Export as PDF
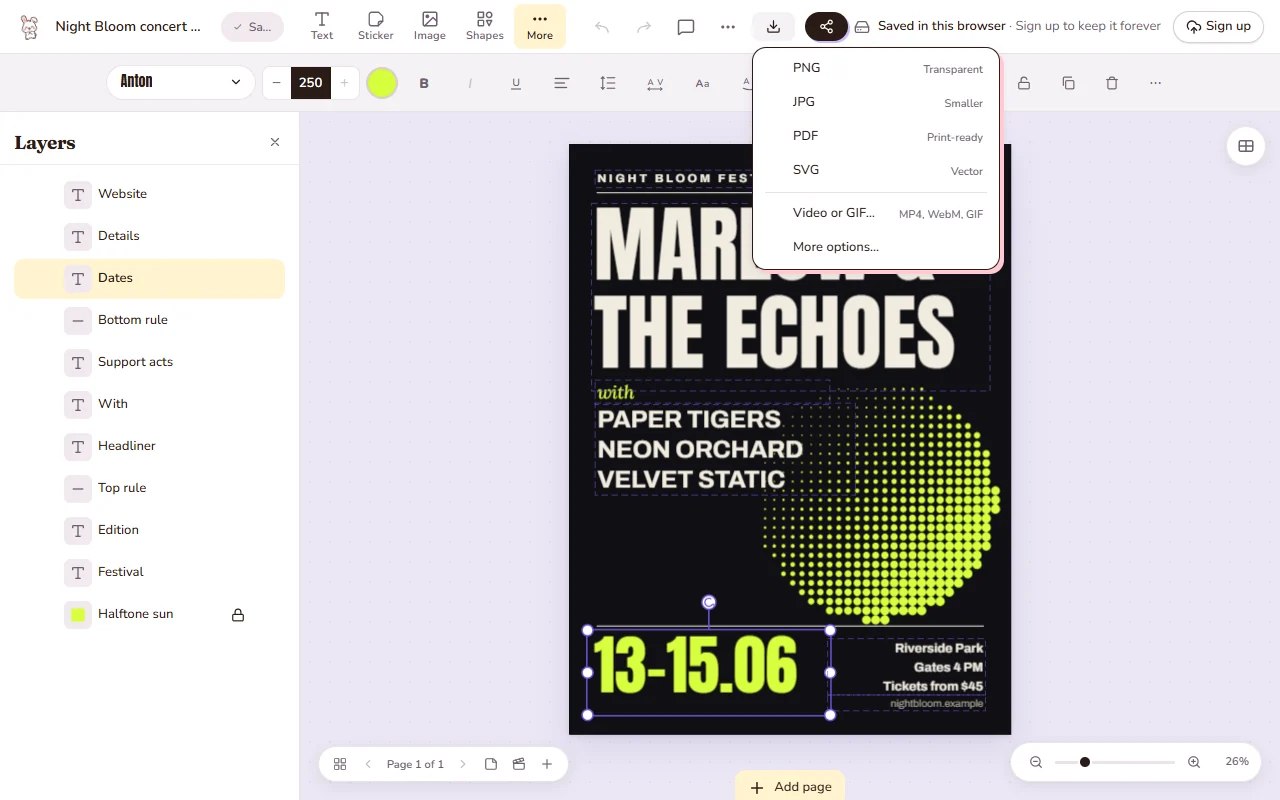 (876, 136)
